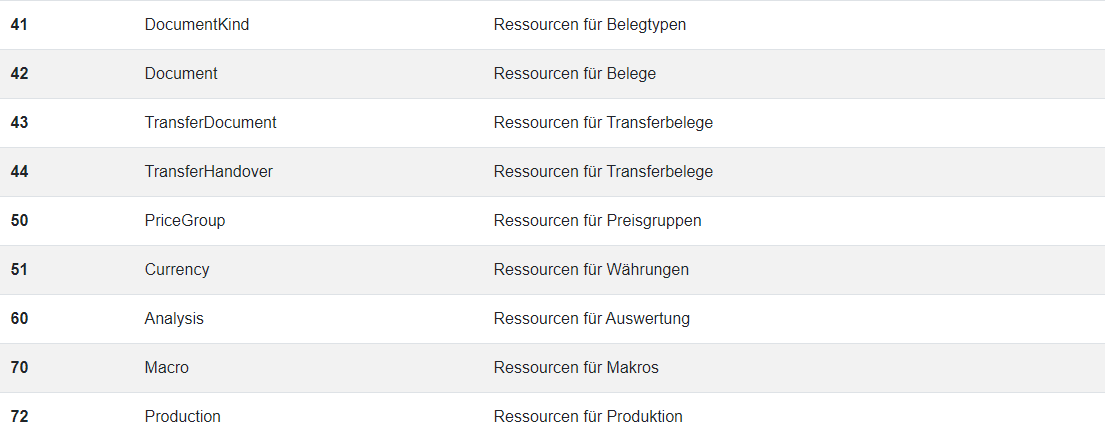Screen dimensions: 1105x446
Task: Click the 'Ressourcen für Auswertung' description
Action: (x=592, y=319)
